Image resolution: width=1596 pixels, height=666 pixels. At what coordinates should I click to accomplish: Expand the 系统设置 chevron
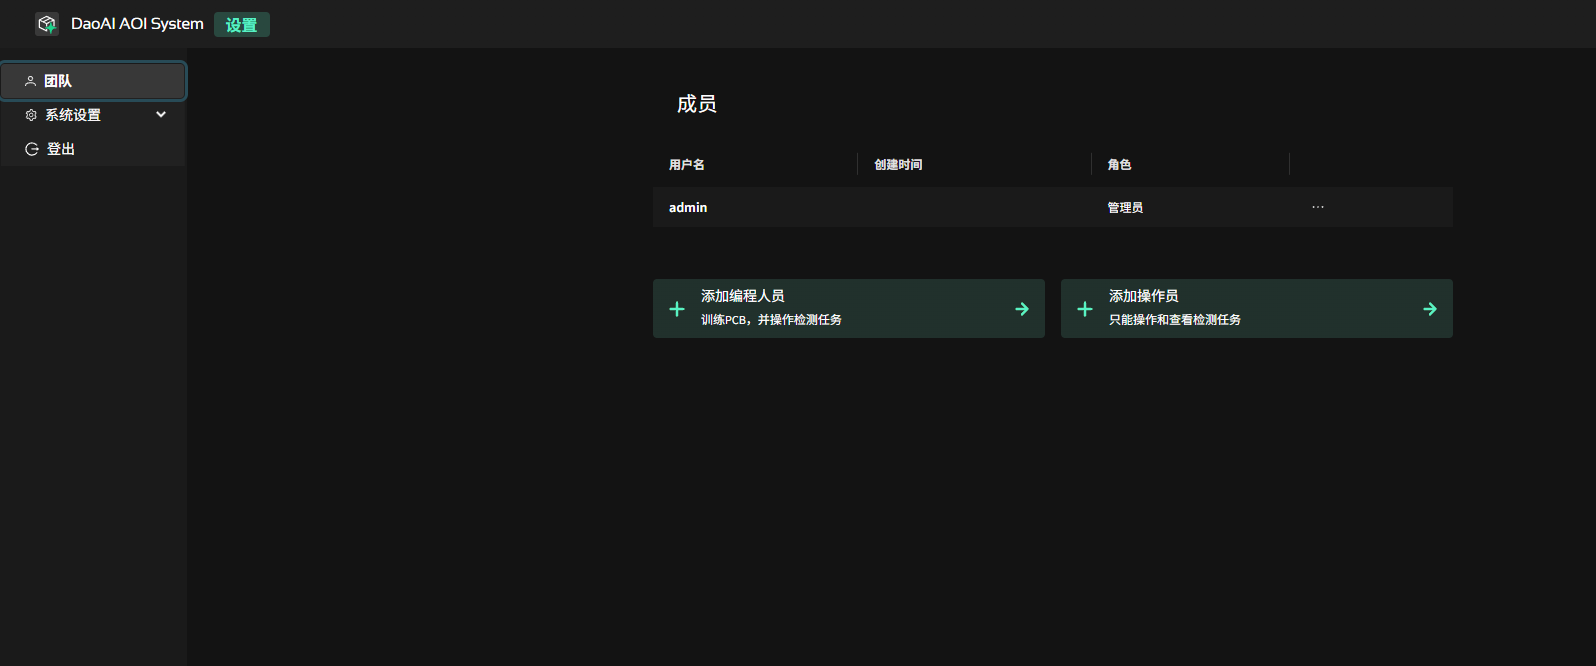point(161,115)
